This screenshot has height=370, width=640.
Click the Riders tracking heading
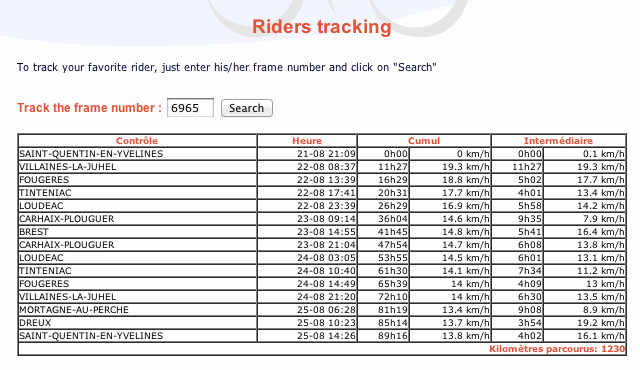(x=322, y=27)
